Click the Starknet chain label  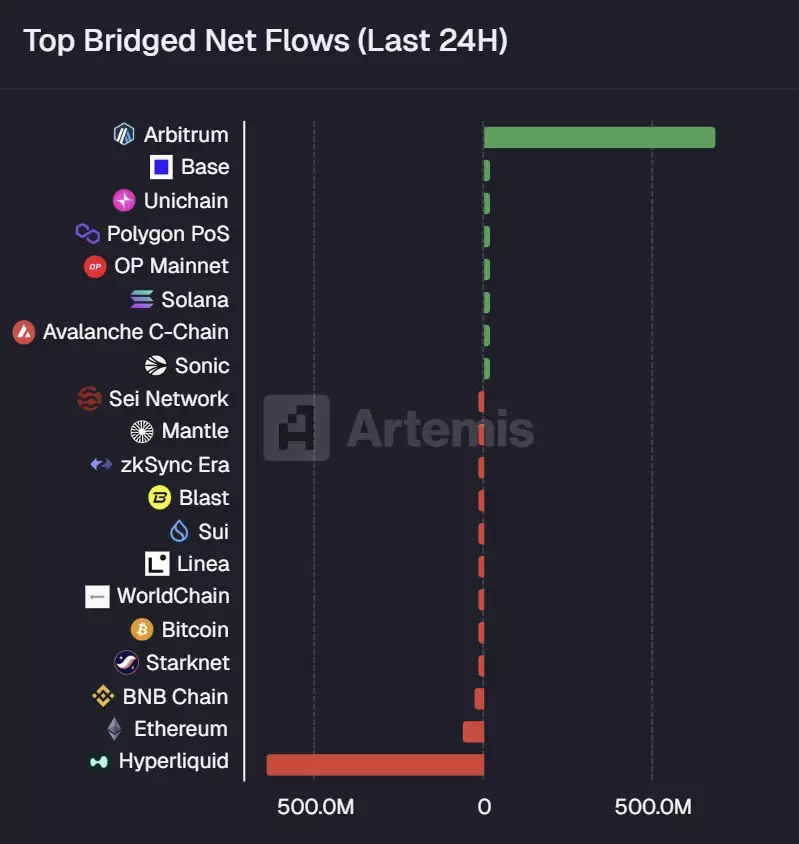point(187,663)
